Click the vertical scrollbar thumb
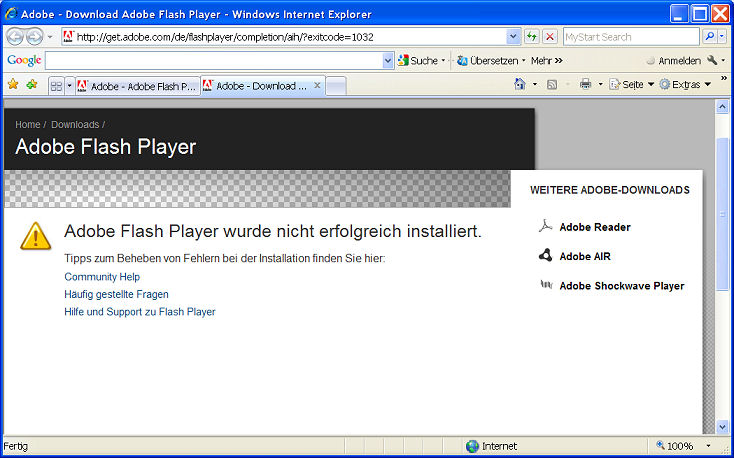Screen dimensions: 734x458 point(722,214)
